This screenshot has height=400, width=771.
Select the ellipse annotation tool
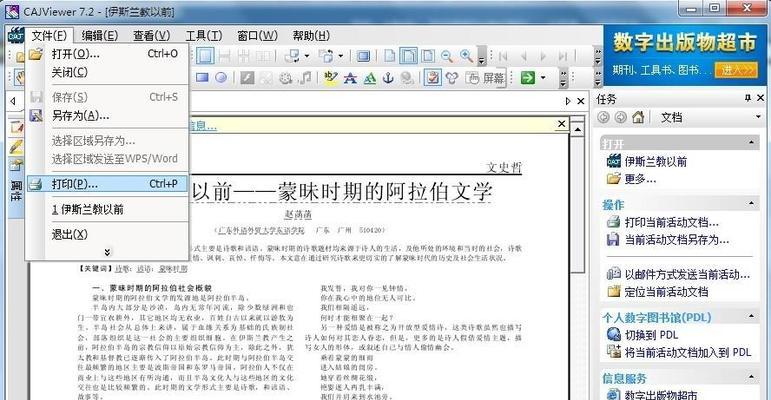click(x=221, y=77)
